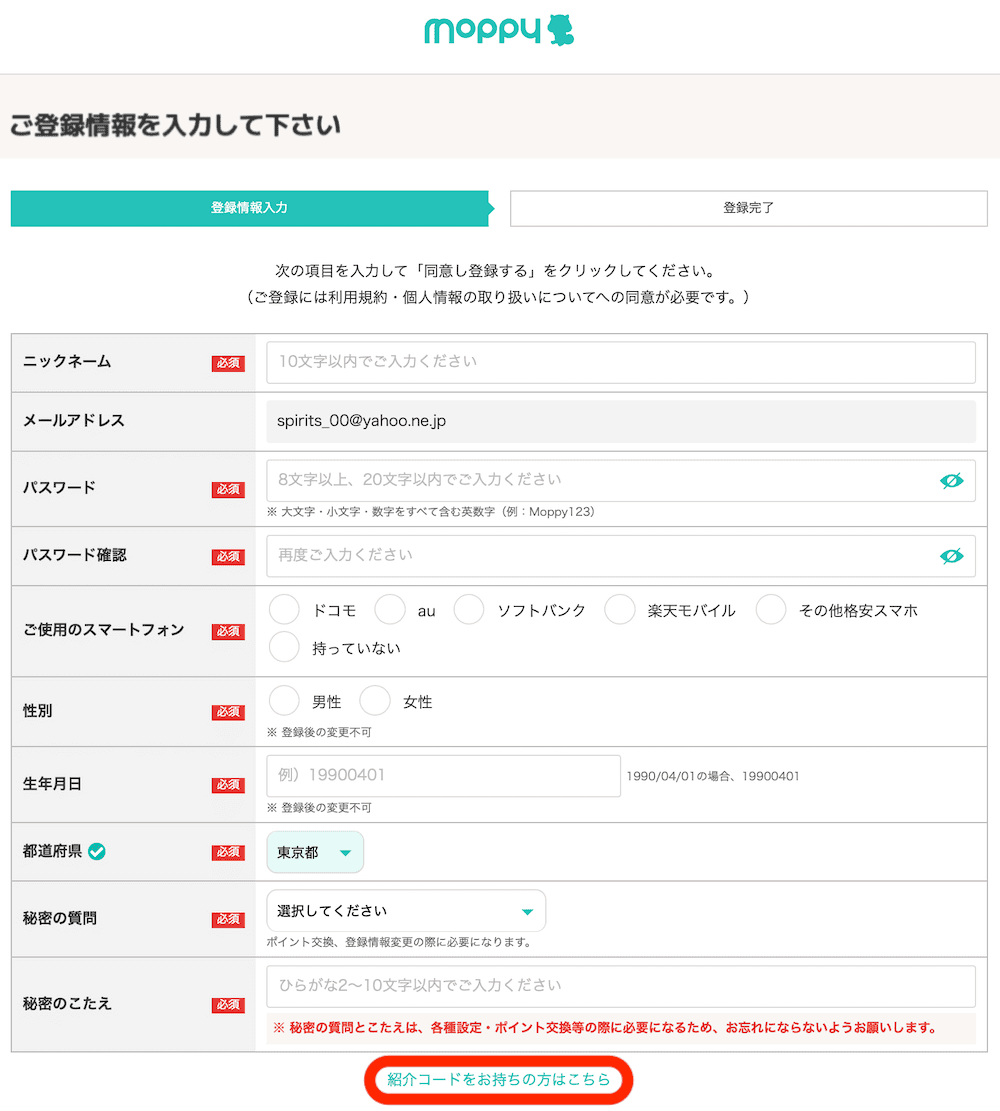Screen dimensions: 1000x1111
Task: Click the 必須 badge next to ニックネーム
Action: point(227,363)
